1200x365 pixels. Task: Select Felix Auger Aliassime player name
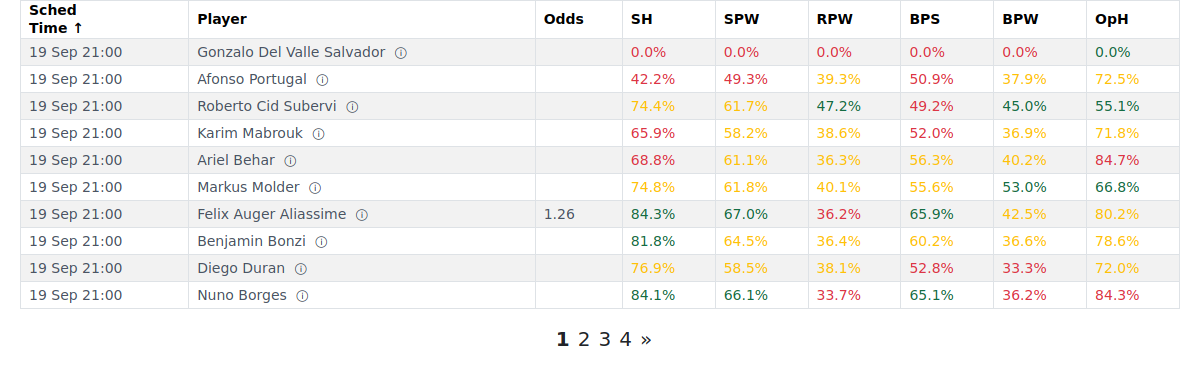(x=272, y=214)
